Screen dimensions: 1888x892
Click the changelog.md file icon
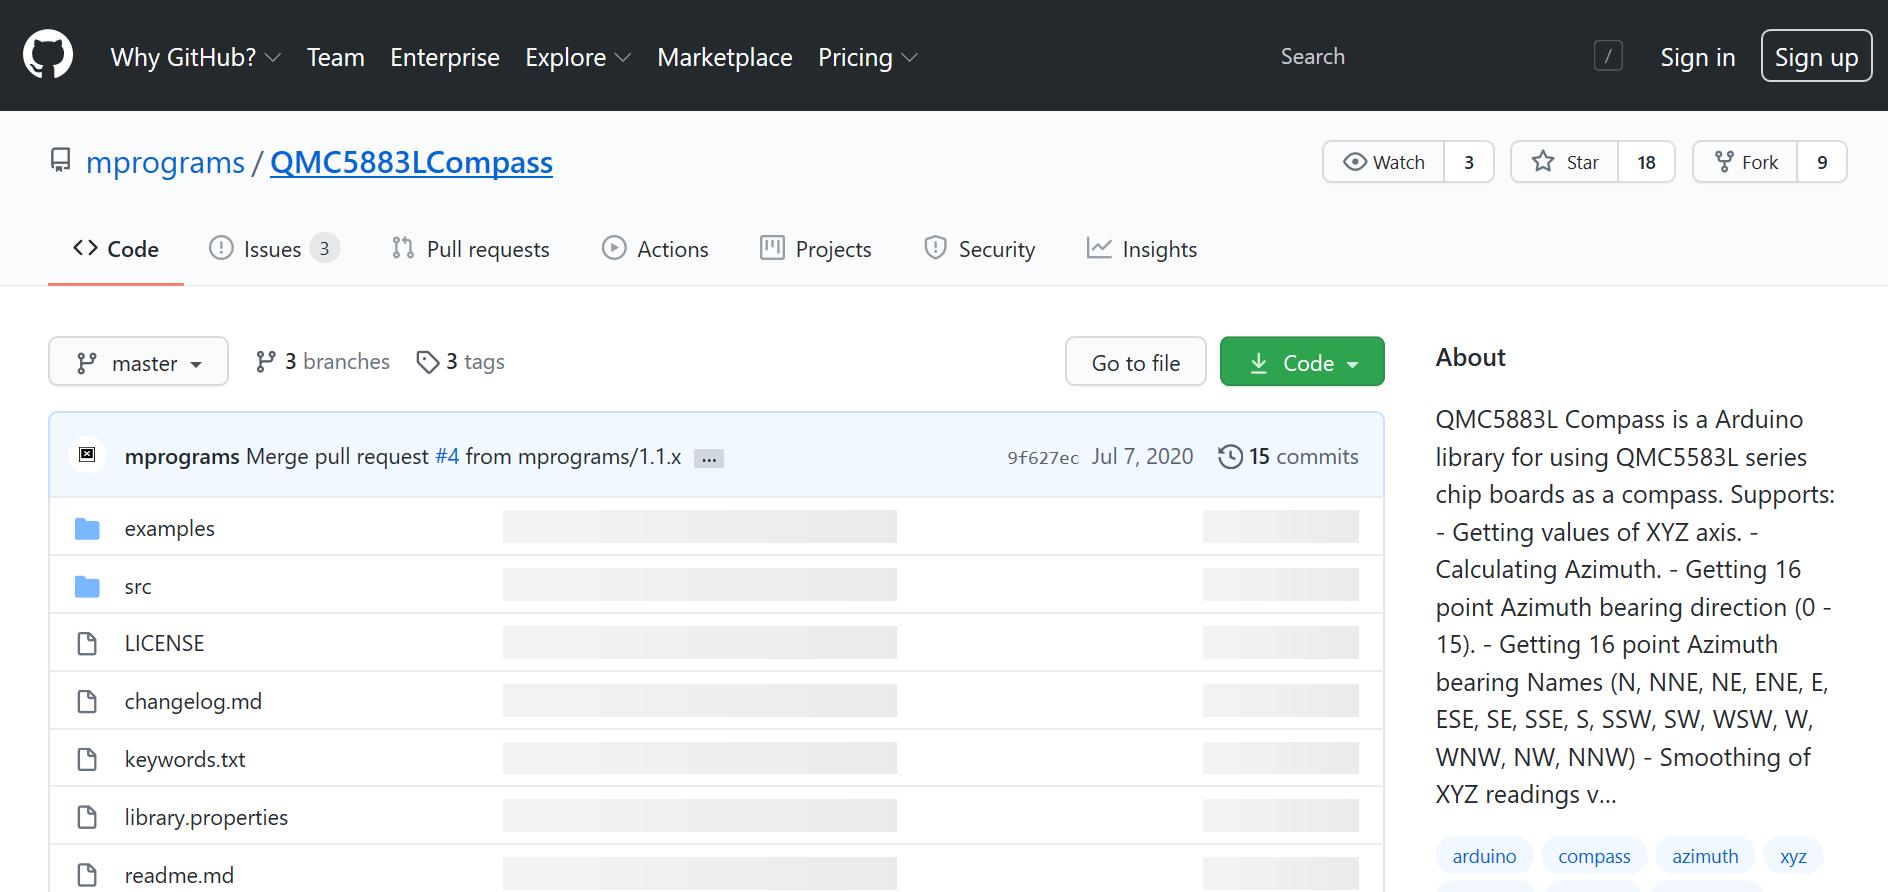coord(87,701)
